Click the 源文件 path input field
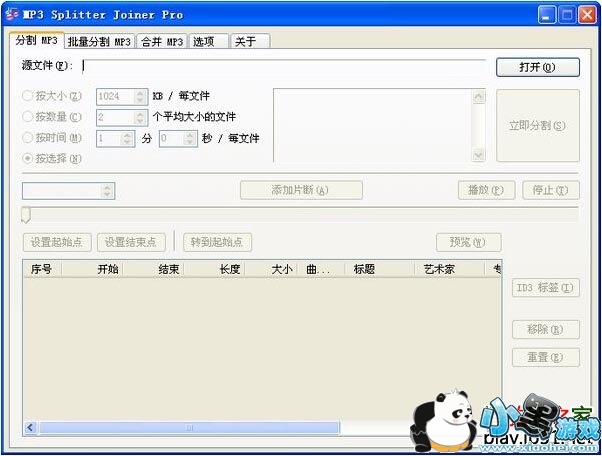 pyautogui.click(x=284, y=66)
